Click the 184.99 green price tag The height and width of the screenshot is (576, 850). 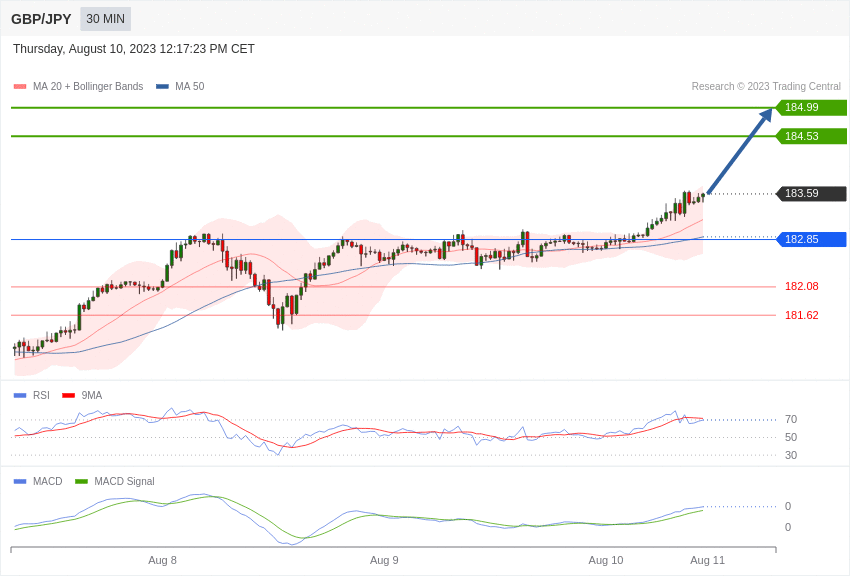(811, 108)
